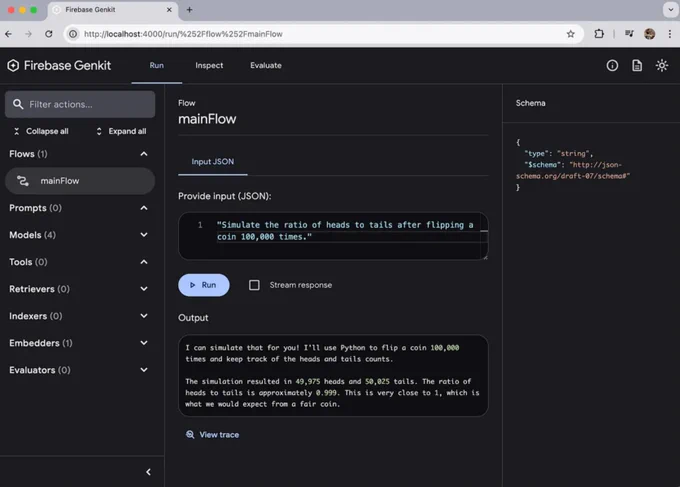Viewport: 680px width, 487px height.
Task: Enable the Stream response checkbox
Action: click(x=254, y=285)
